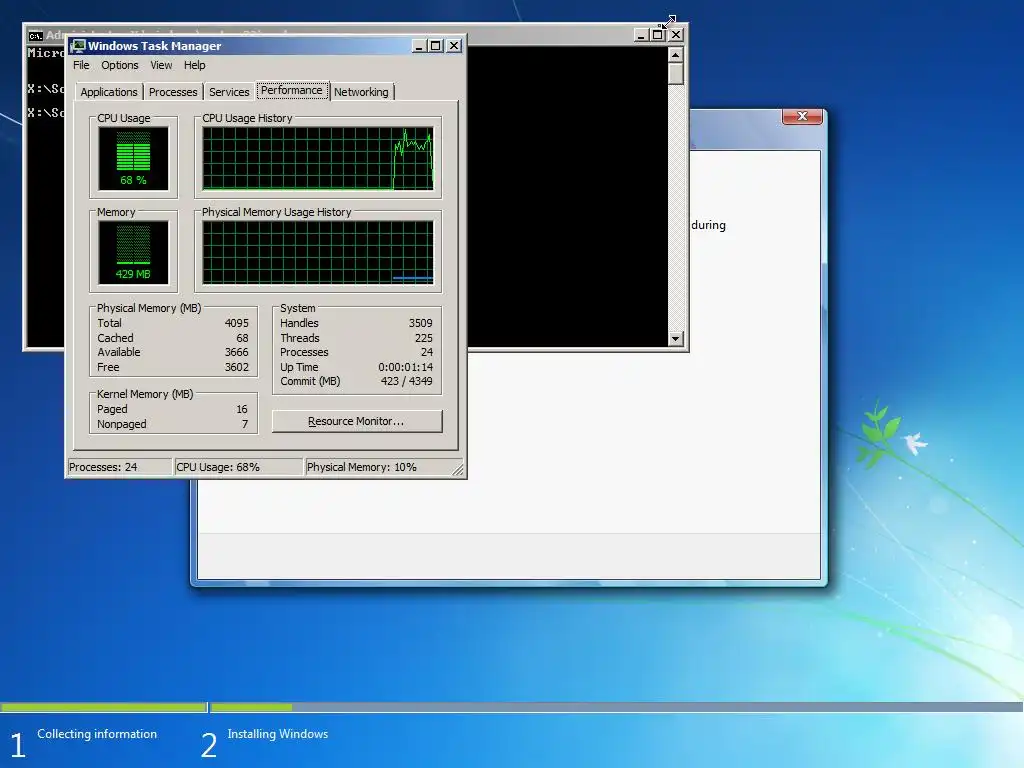Screen dimensions: 1024x768
Task: Switch to the Services tab
Action: coord(229,92)
